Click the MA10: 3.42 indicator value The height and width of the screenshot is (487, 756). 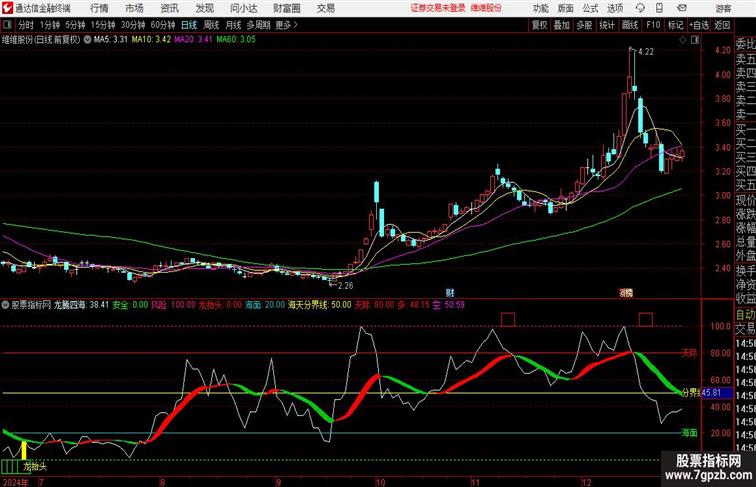click(x=151, y=40)
